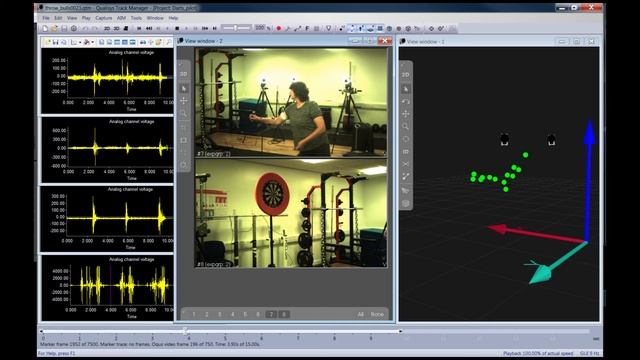Click the bottom analog channel voltage plot
640x360 pixels.
click(107, 288)
